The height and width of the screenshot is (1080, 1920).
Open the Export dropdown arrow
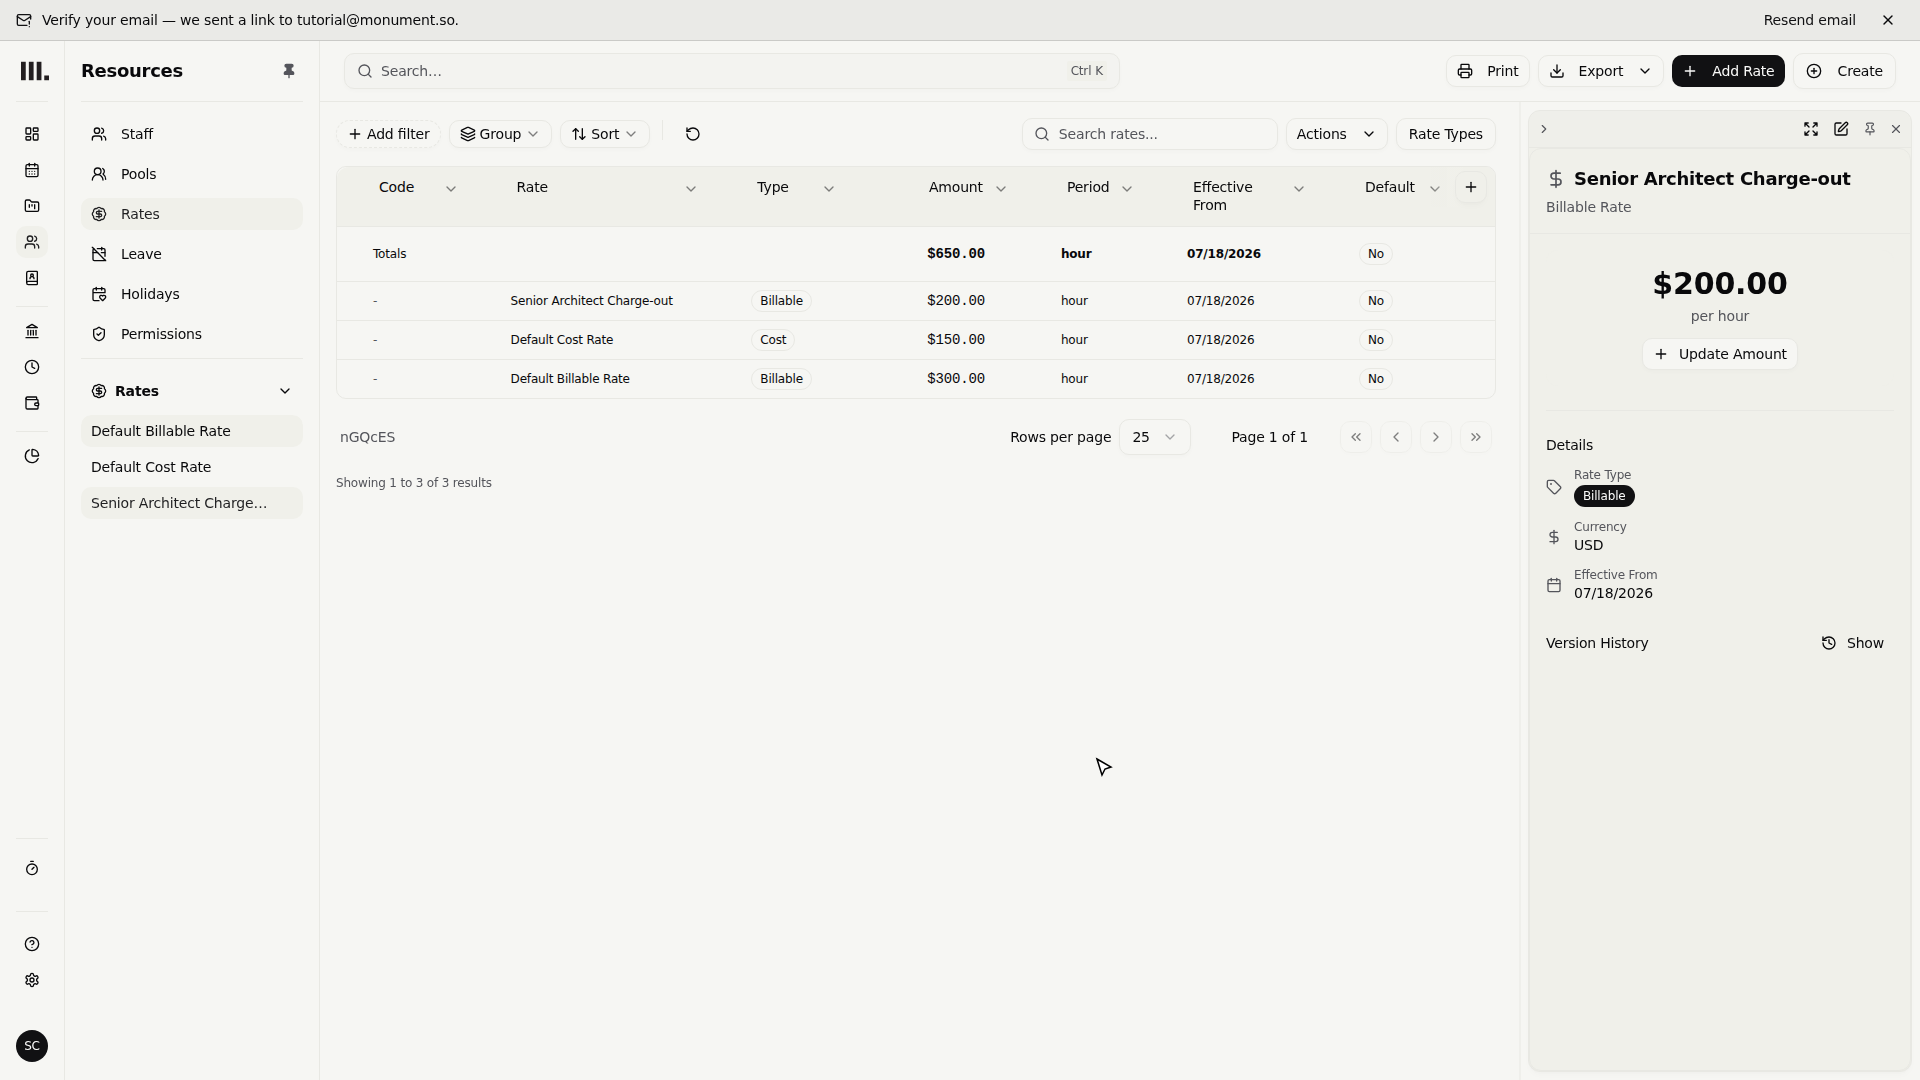tap(1645, 71)
